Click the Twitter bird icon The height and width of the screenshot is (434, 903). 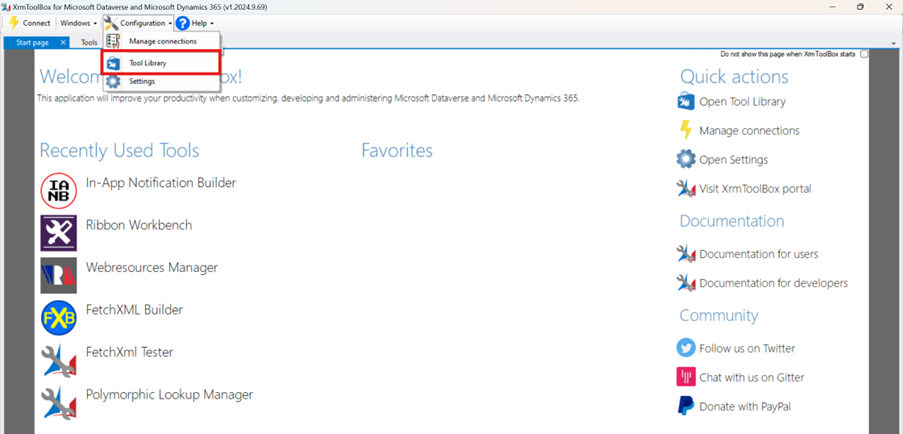(686, 348)
